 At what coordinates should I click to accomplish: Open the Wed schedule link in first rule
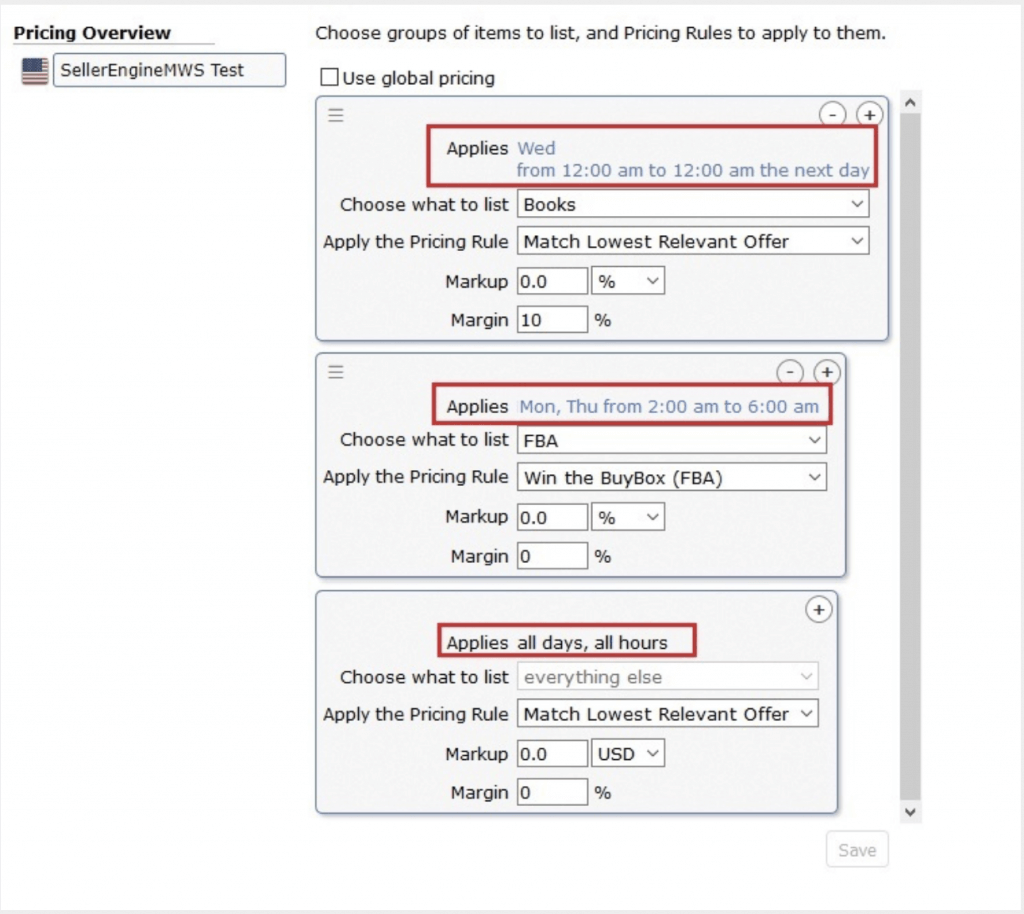point(693,159)
